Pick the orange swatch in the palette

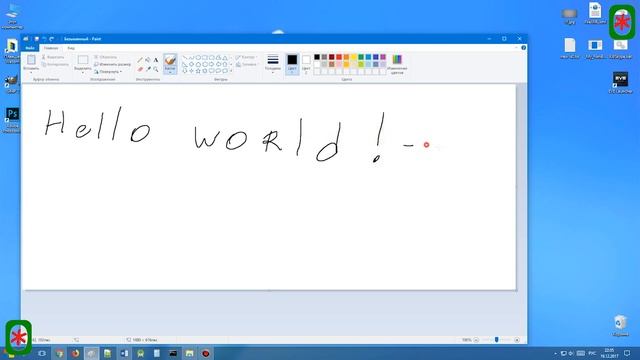click(x=346, y=57)
